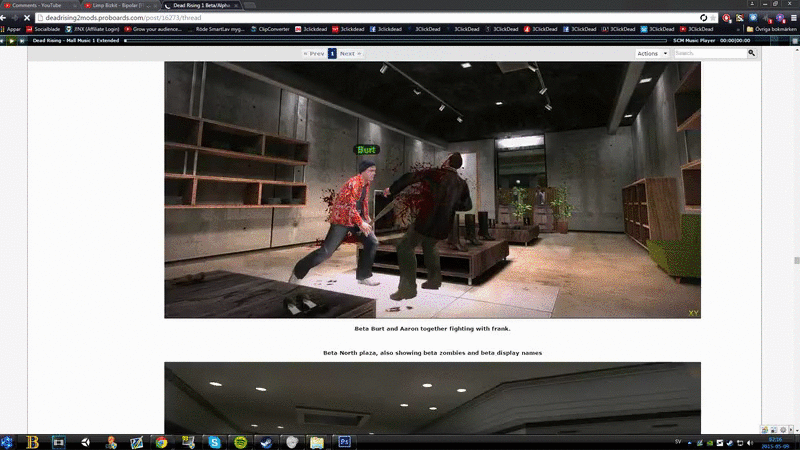This screenshot has width=800, height=450.
Task: Close the Dead Rising 1 Beta/Alpha tab
Action: [236, 5]
